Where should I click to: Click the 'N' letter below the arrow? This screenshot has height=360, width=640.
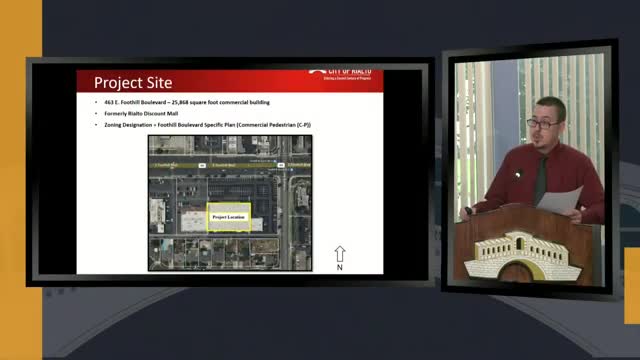coord(340,267)
